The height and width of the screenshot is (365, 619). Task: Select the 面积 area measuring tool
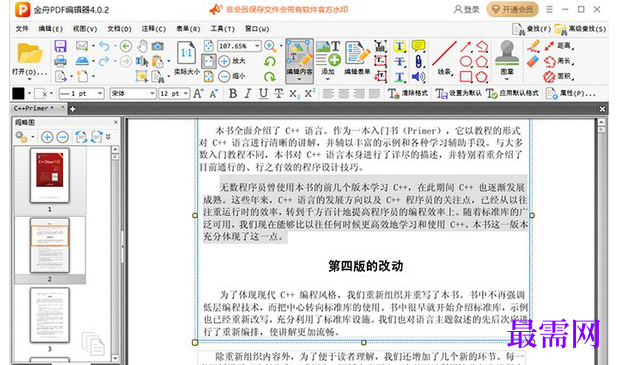pyautogui.click(x=559, y=76)
